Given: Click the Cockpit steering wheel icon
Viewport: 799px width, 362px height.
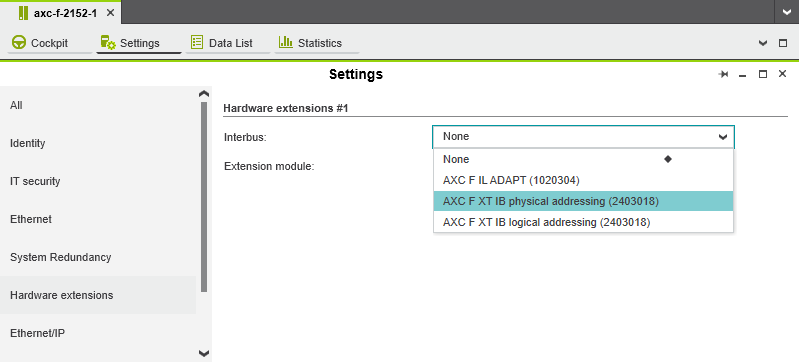Looking at the screenshot, I should (x=19, y=43).
